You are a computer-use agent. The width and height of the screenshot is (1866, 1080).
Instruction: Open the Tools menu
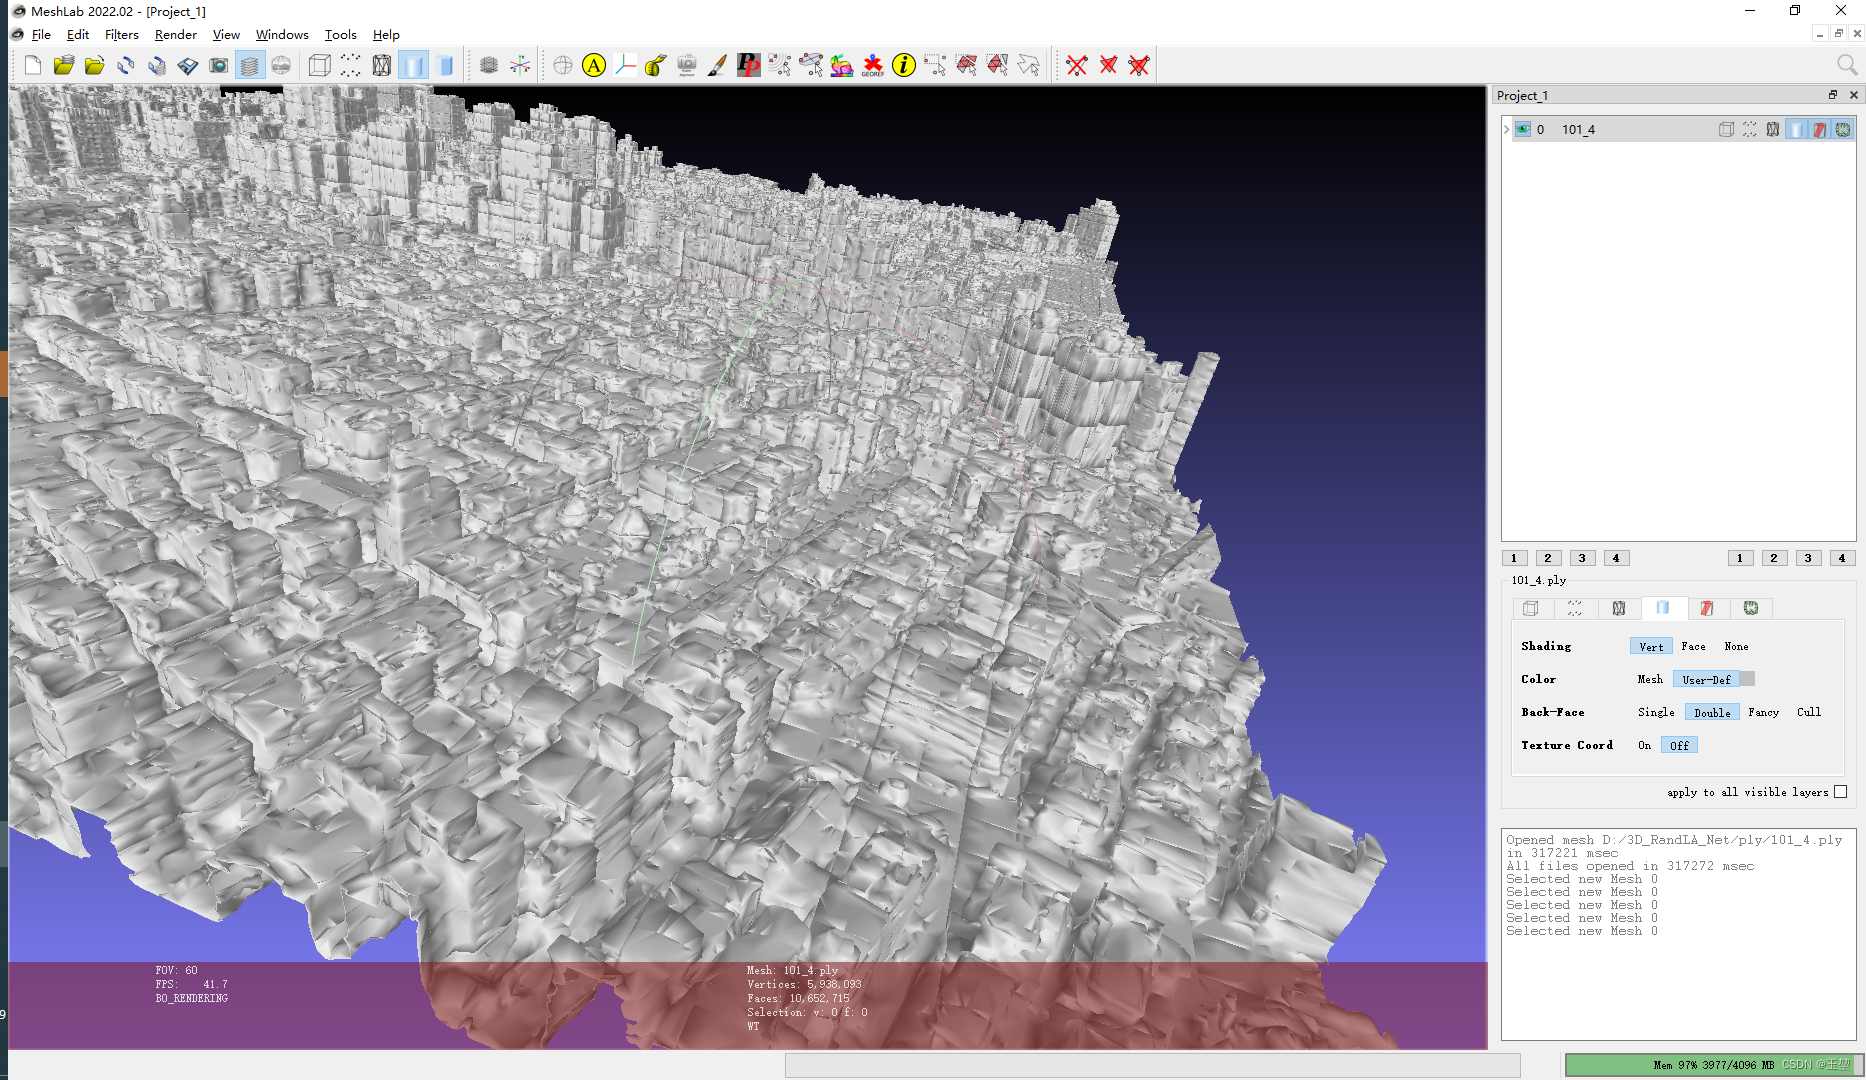click(x=340, y=34)
